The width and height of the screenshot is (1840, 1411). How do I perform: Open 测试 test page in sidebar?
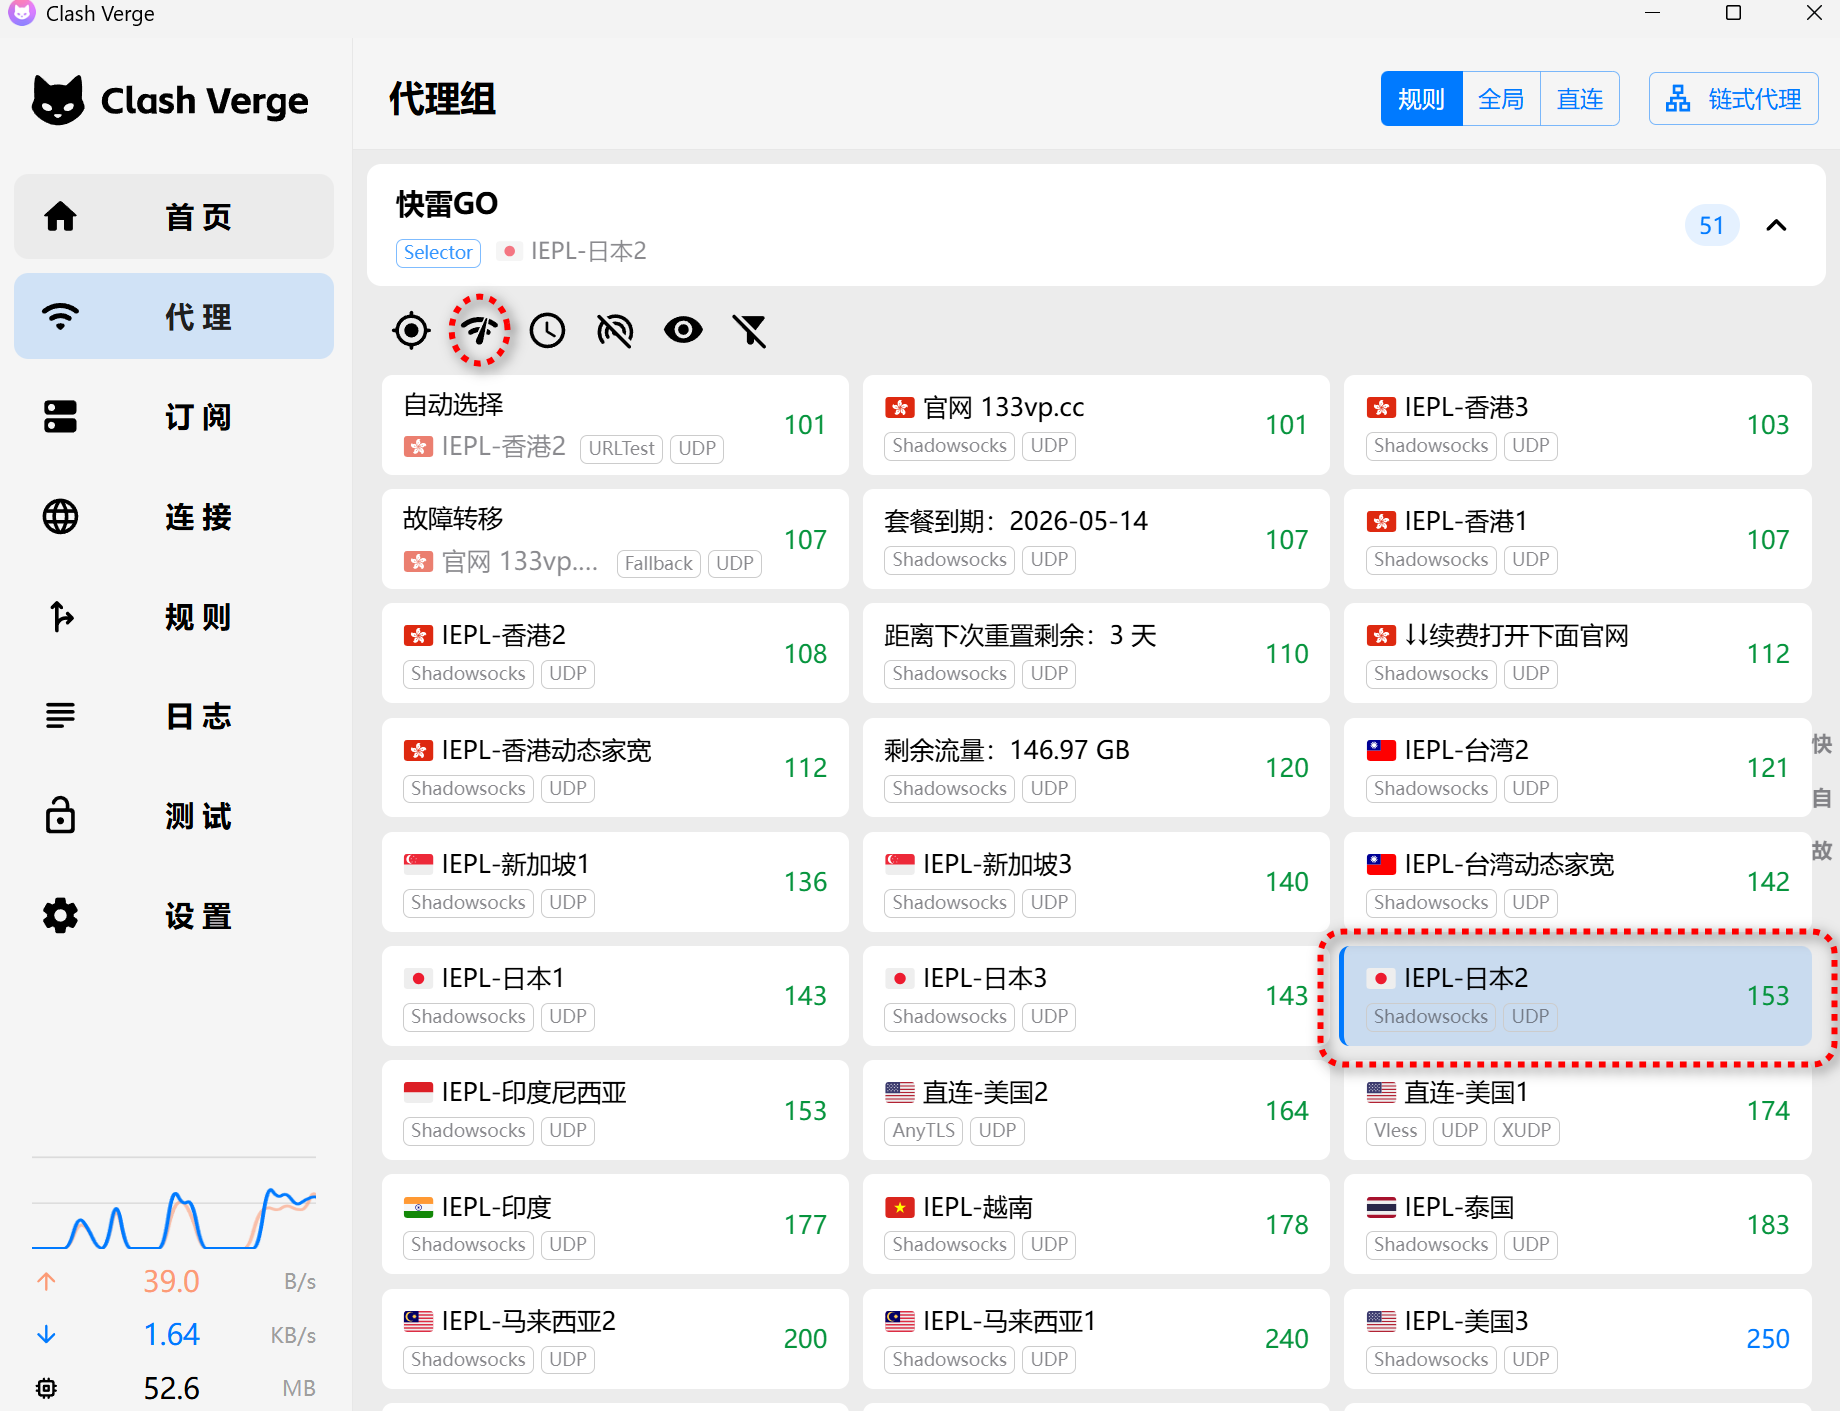[x=174, y=816]
